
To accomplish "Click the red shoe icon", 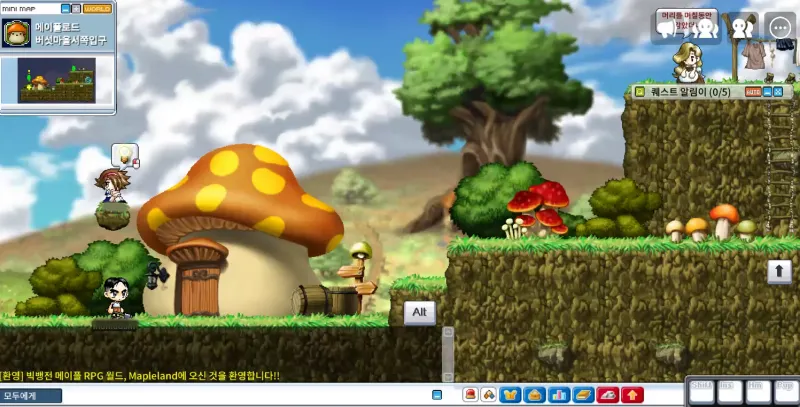I will pos(608,395).
